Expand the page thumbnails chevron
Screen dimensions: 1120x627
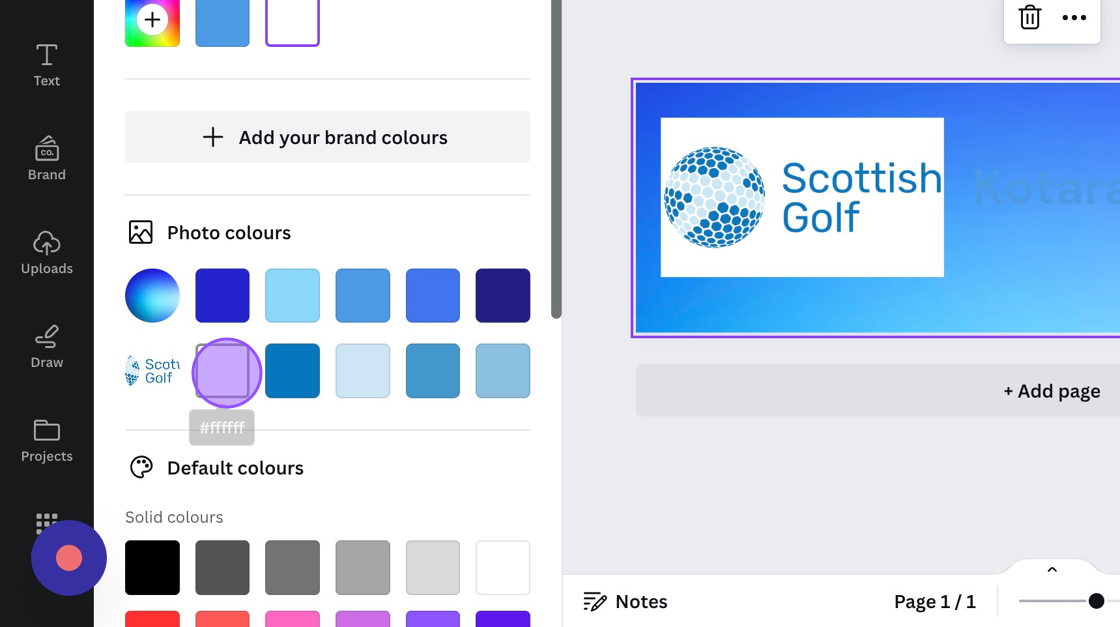(1051, 569)
